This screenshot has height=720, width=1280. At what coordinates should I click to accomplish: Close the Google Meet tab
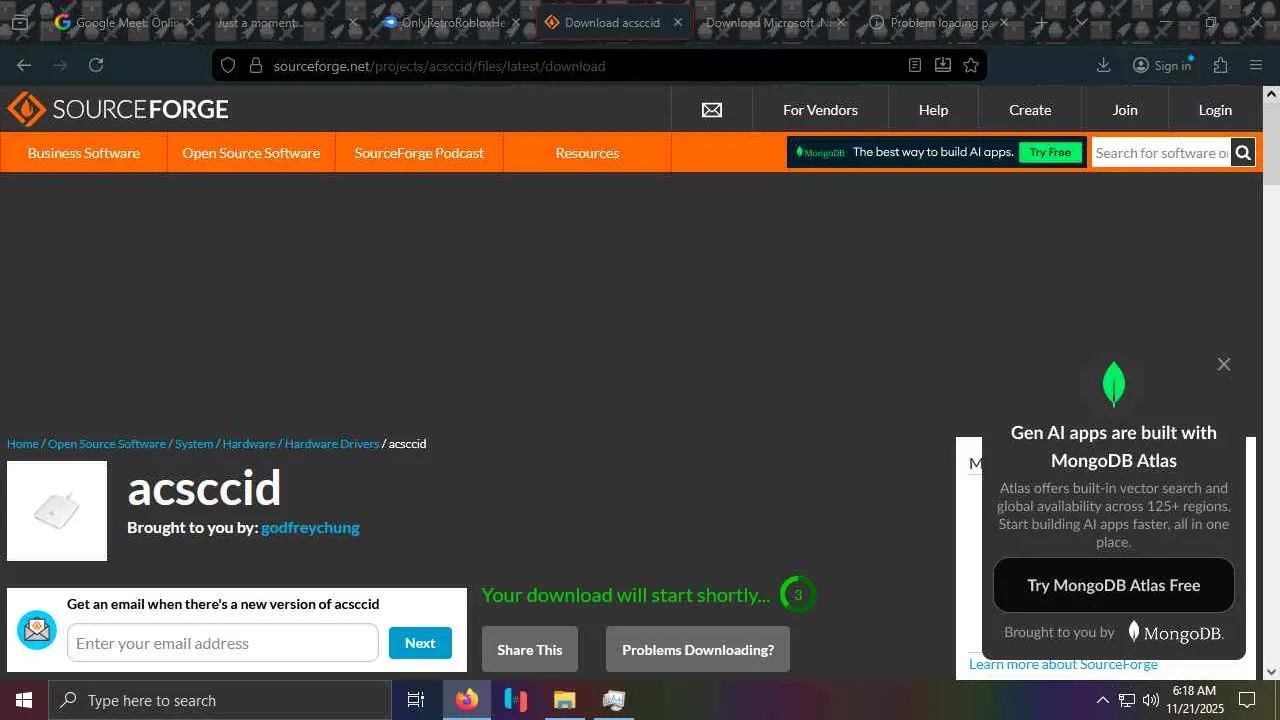pyautogui.click(x=189, y=22)
